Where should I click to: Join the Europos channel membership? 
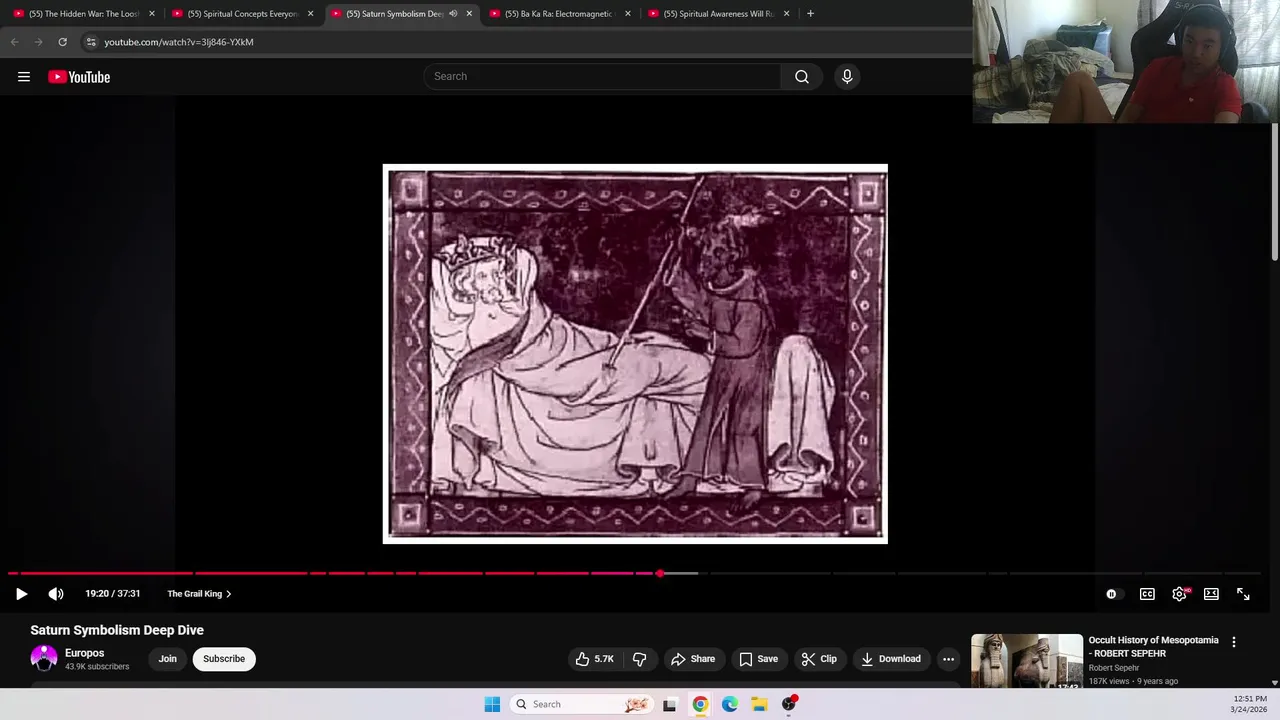[x=167, y=659]
